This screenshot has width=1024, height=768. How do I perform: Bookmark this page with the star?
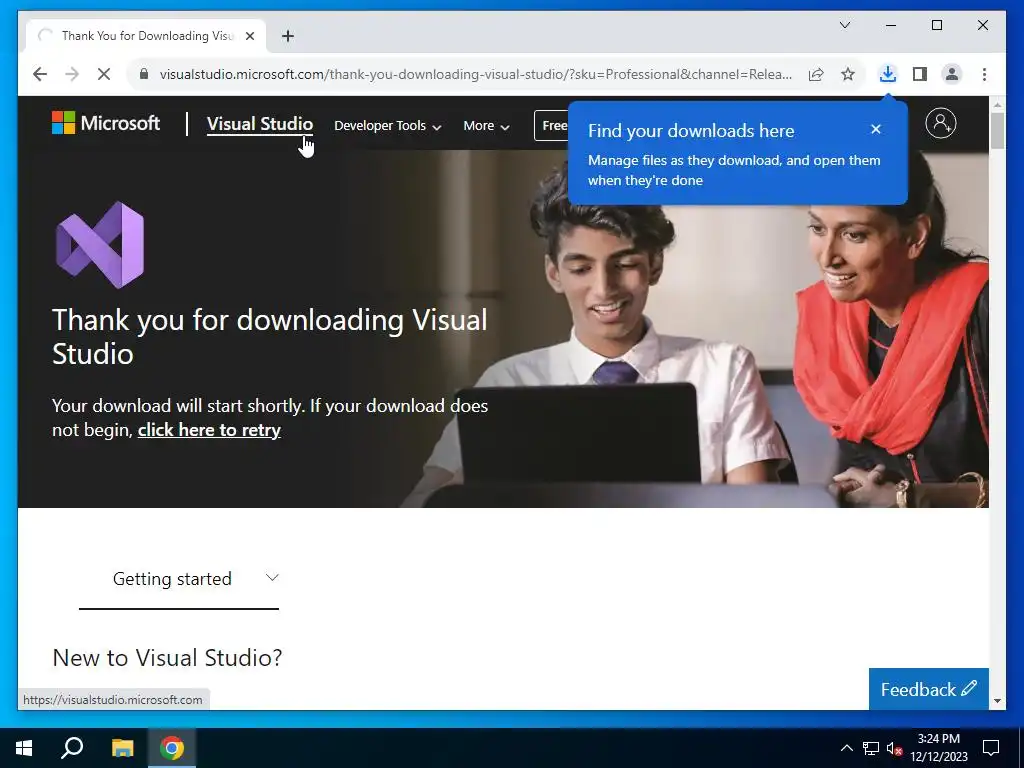848,74
